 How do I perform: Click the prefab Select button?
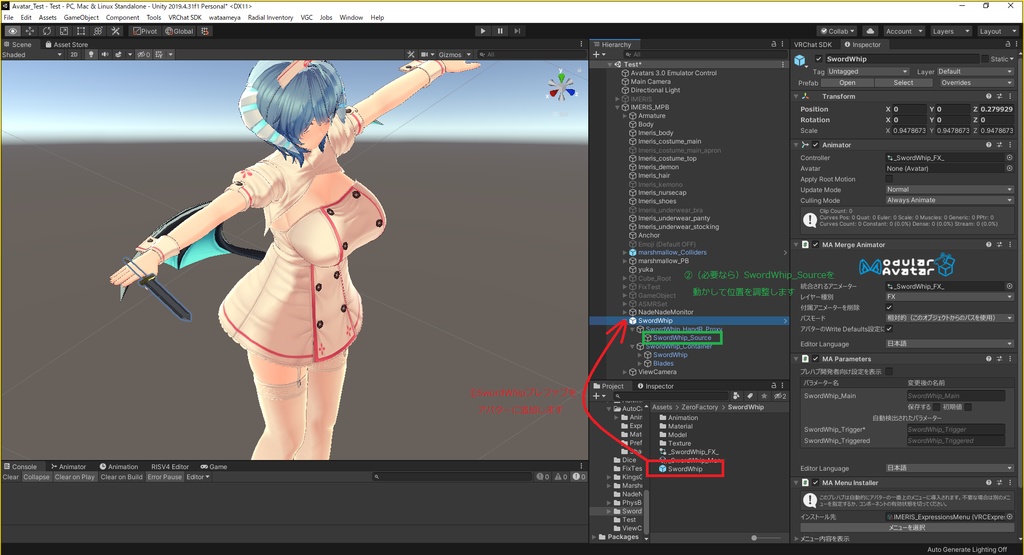pyautogui.click(x=903, y=83)
